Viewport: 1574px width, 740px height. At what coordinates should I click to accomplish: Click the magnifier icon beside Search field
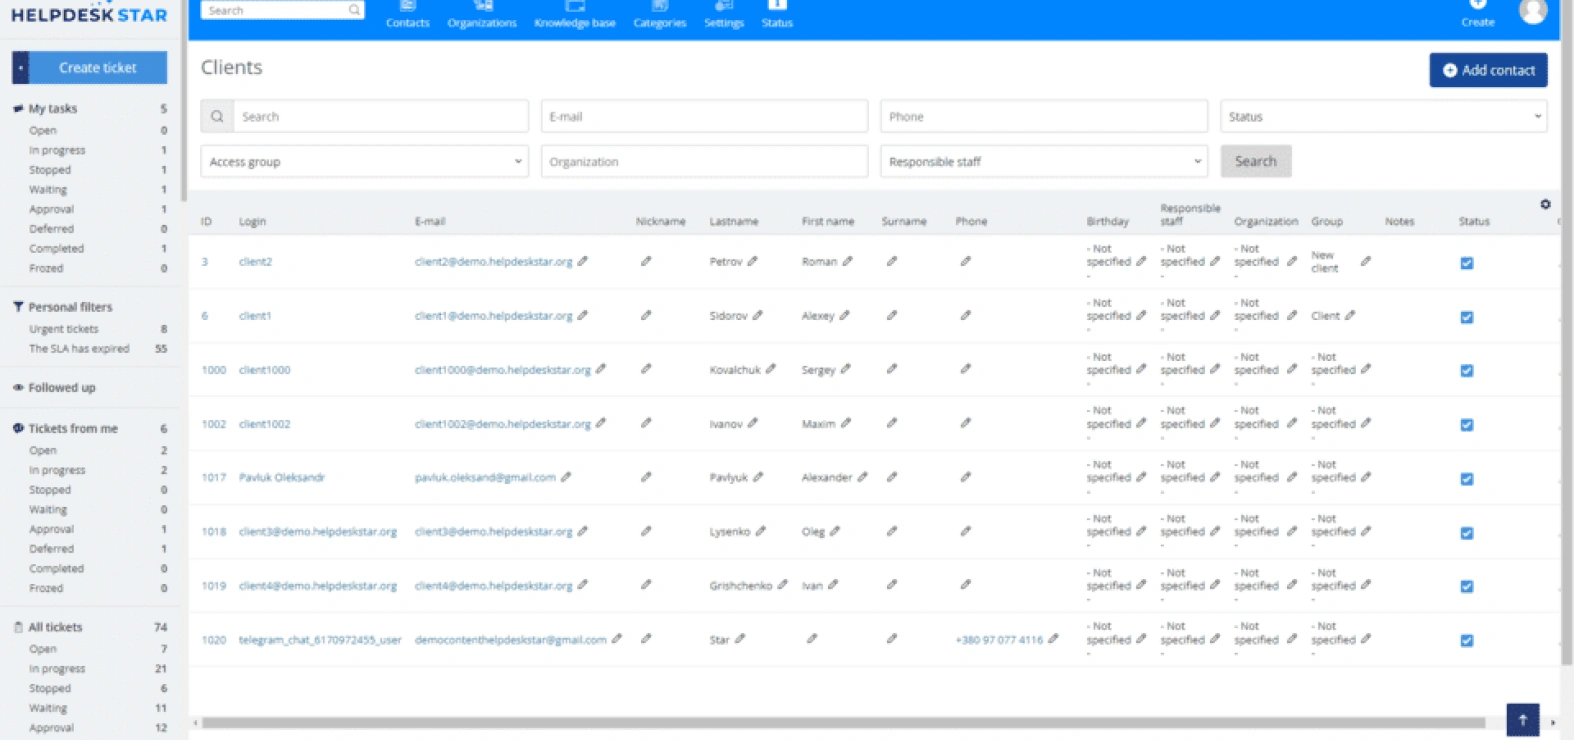pos(217,116)
